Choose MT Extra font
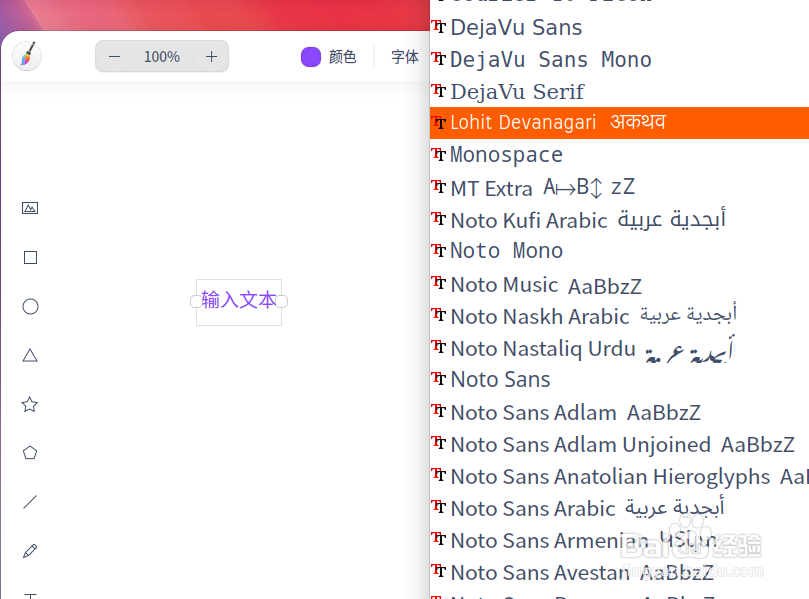The width and height of the screenshot is (809, 599). point(619,188)
